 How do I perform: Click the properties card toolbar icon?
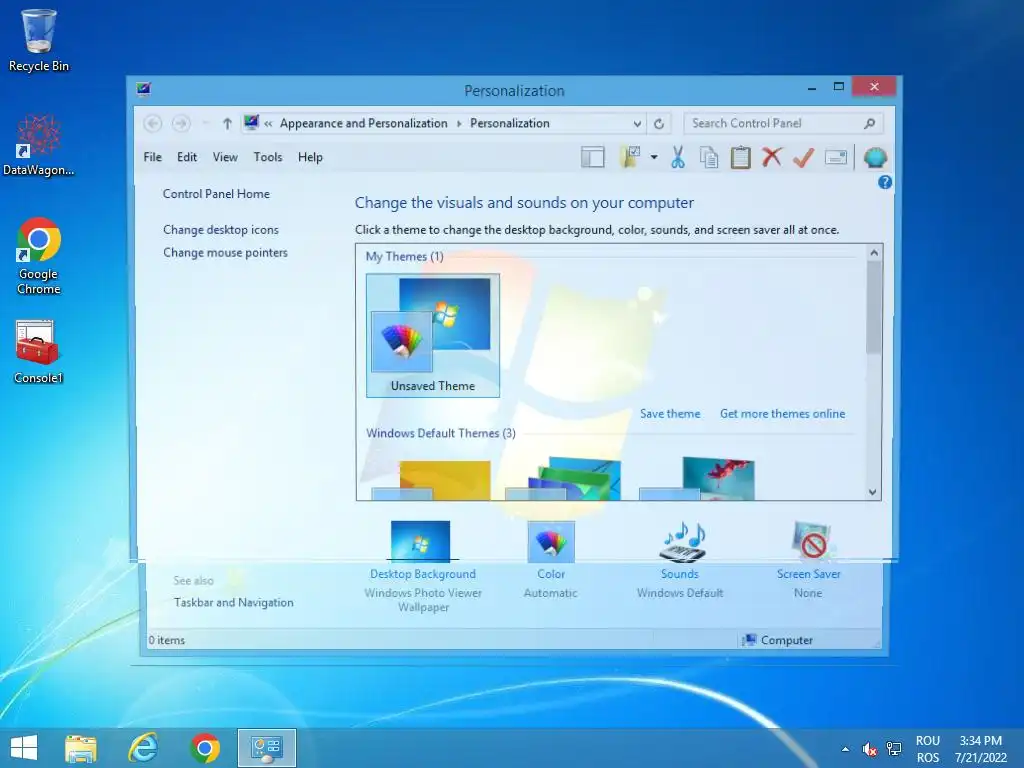click(x=836, y=157)
